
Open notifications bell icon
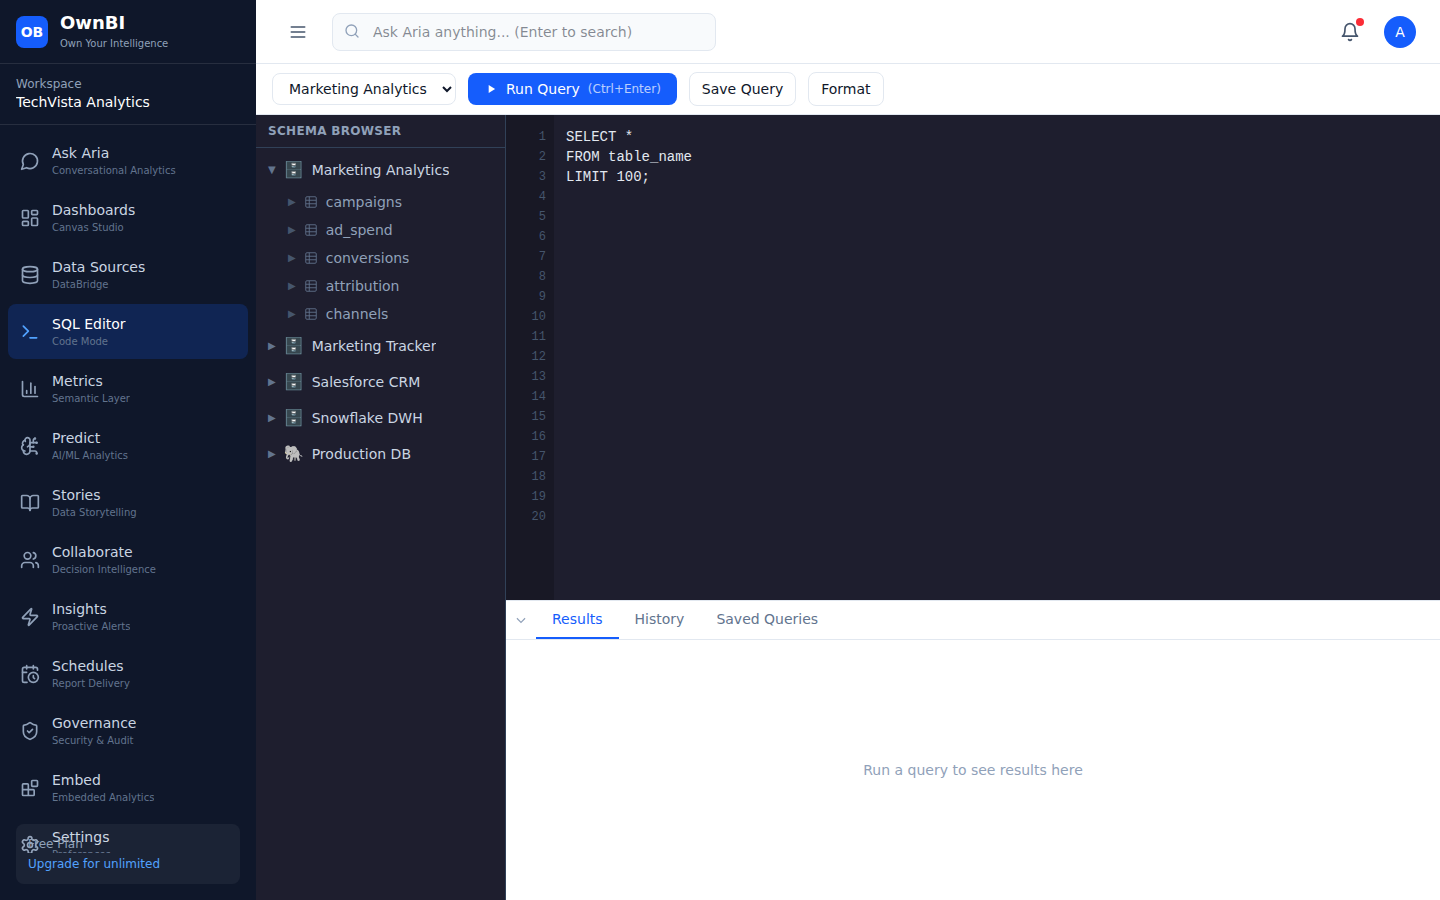click(1350, 32)
